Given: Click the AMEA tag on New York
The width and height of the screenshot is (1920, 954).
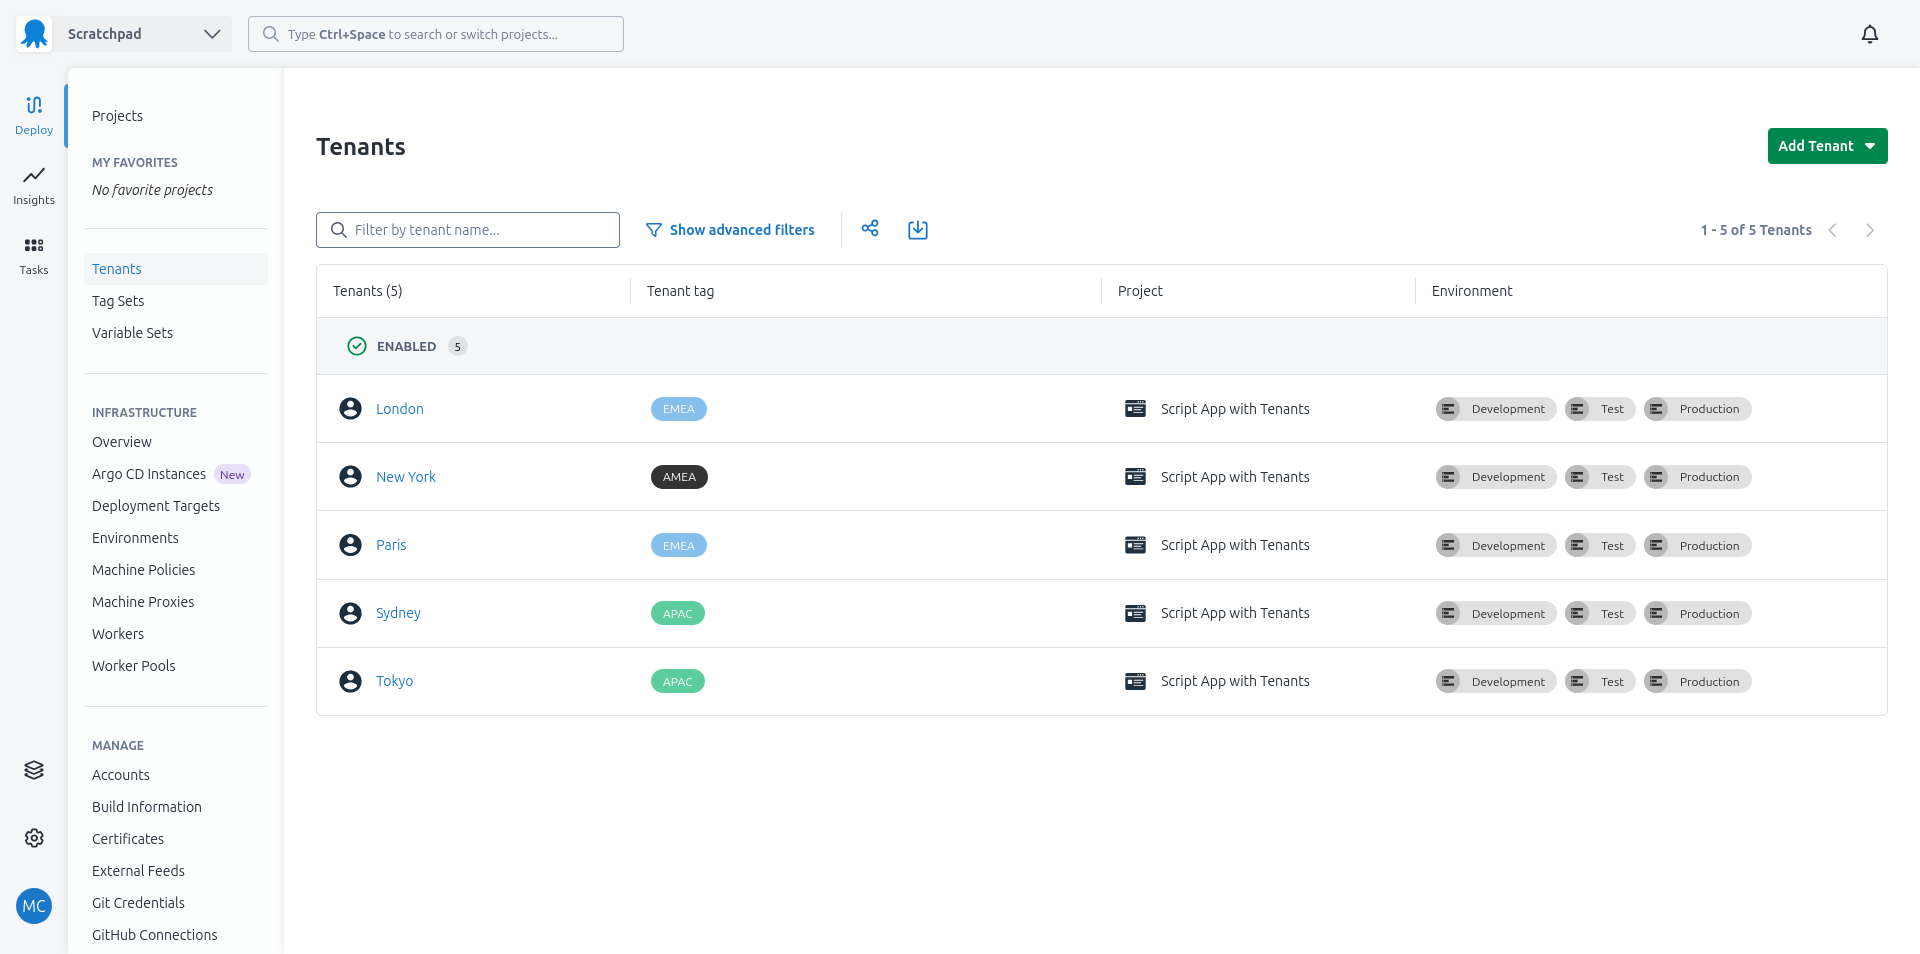Looking at the screenshot, I should pyautogui.click(x=679, y=477).
